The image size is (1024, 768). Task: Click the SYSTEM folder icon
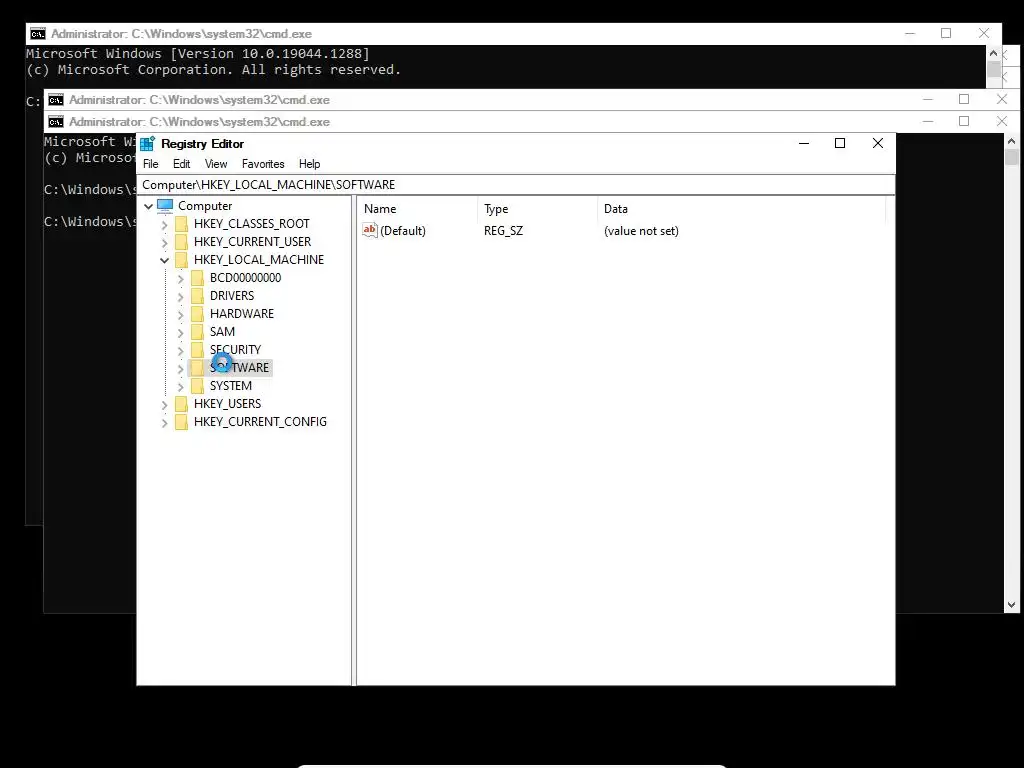(197, 386)
